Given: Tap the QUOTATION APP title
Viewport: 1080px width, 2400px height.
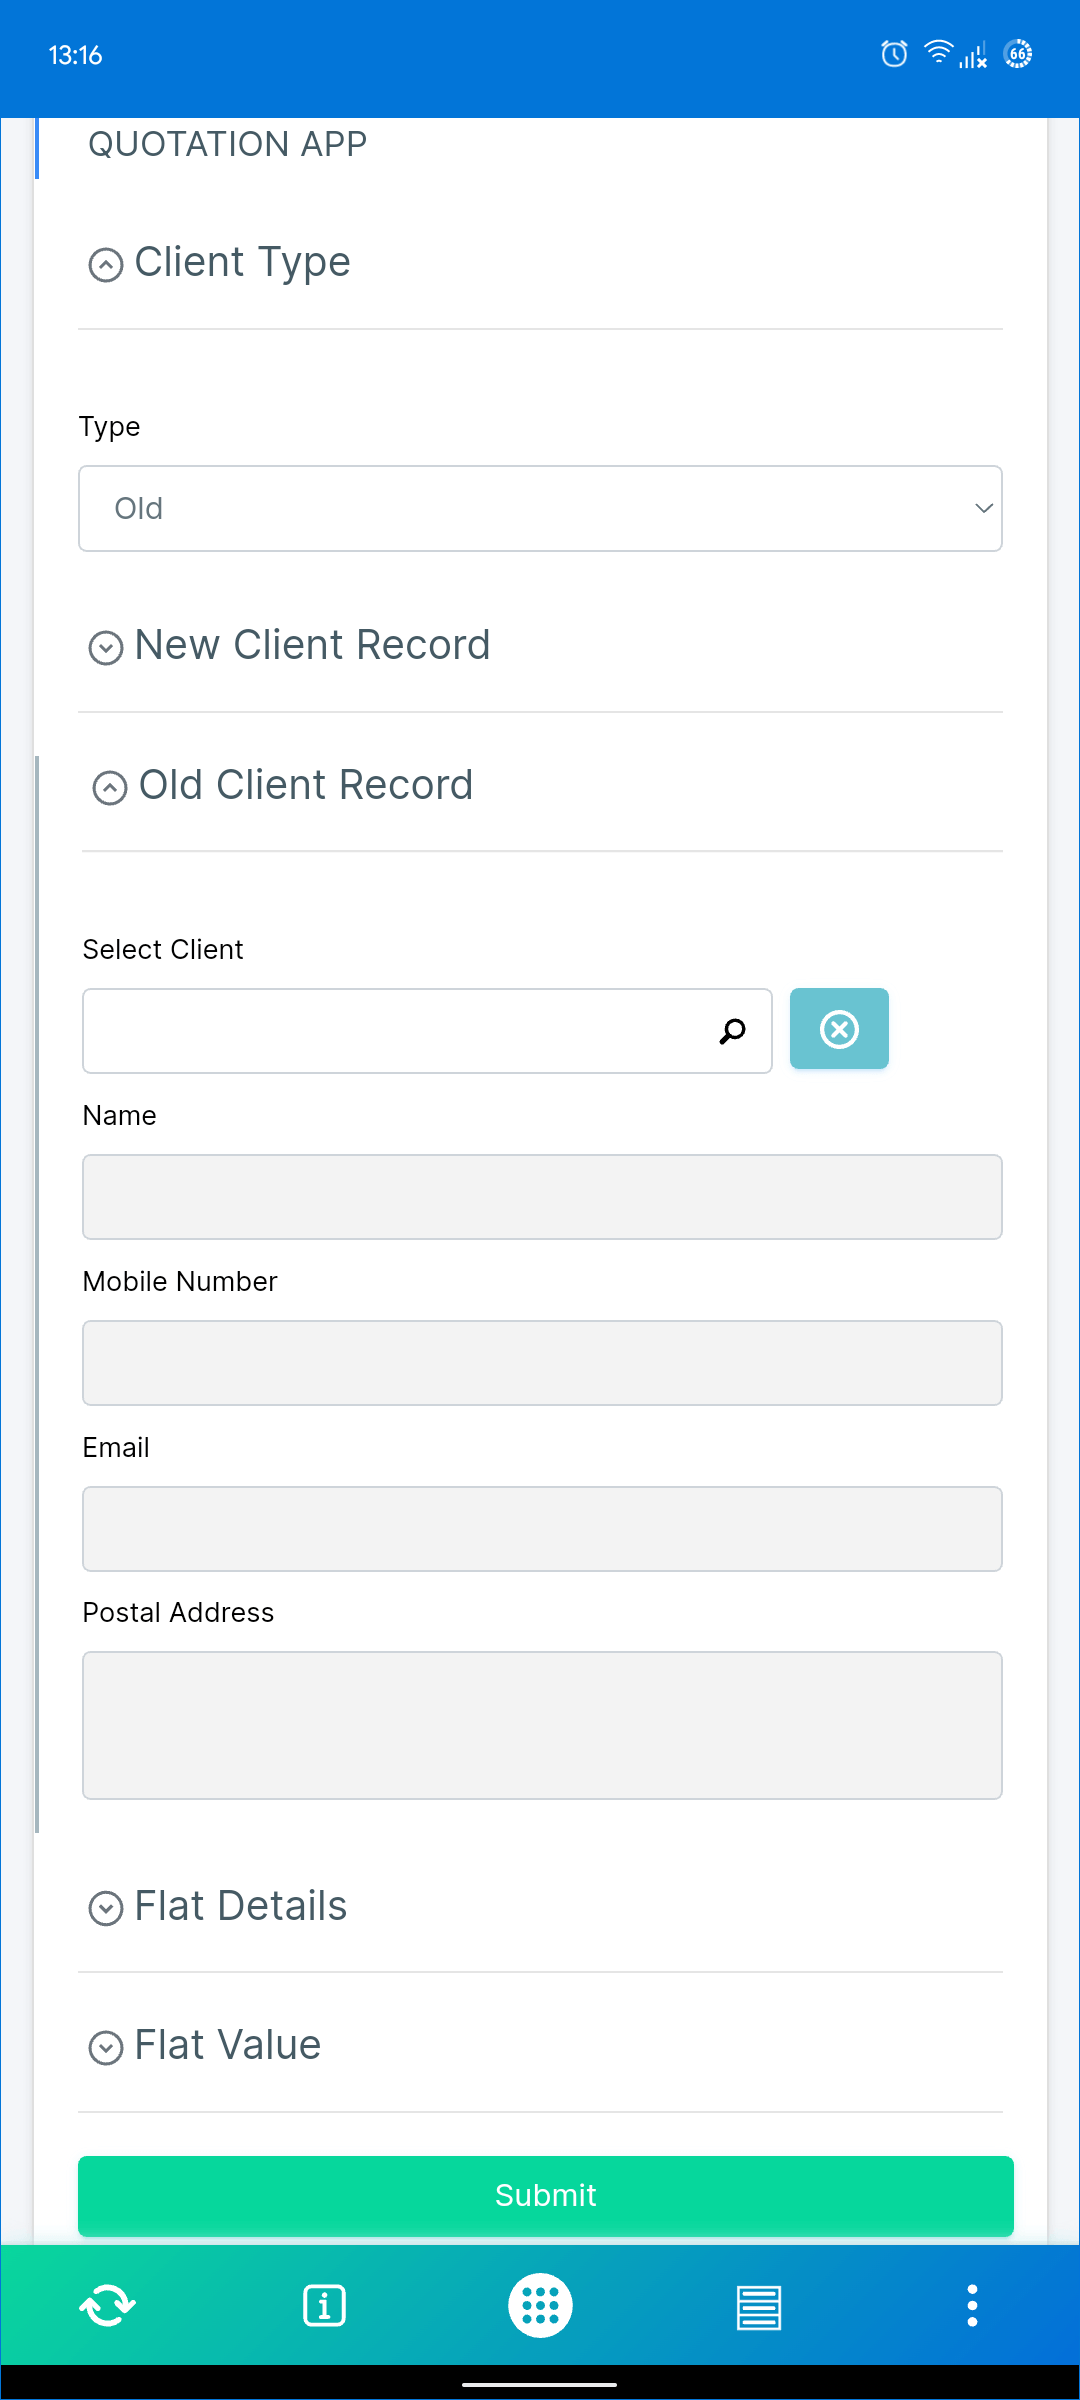Looking at the screenshot, I should 228,145.
